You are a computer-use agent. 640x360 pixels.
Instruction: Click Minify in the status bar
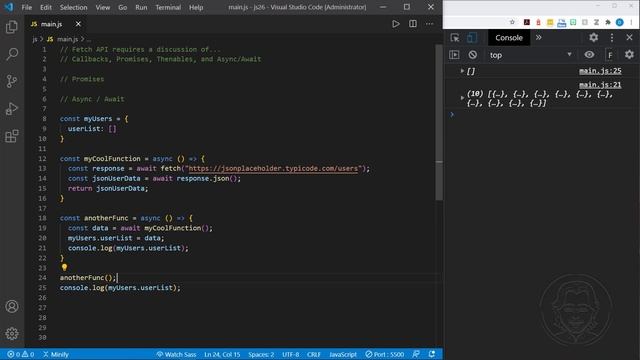click(56, 354)
